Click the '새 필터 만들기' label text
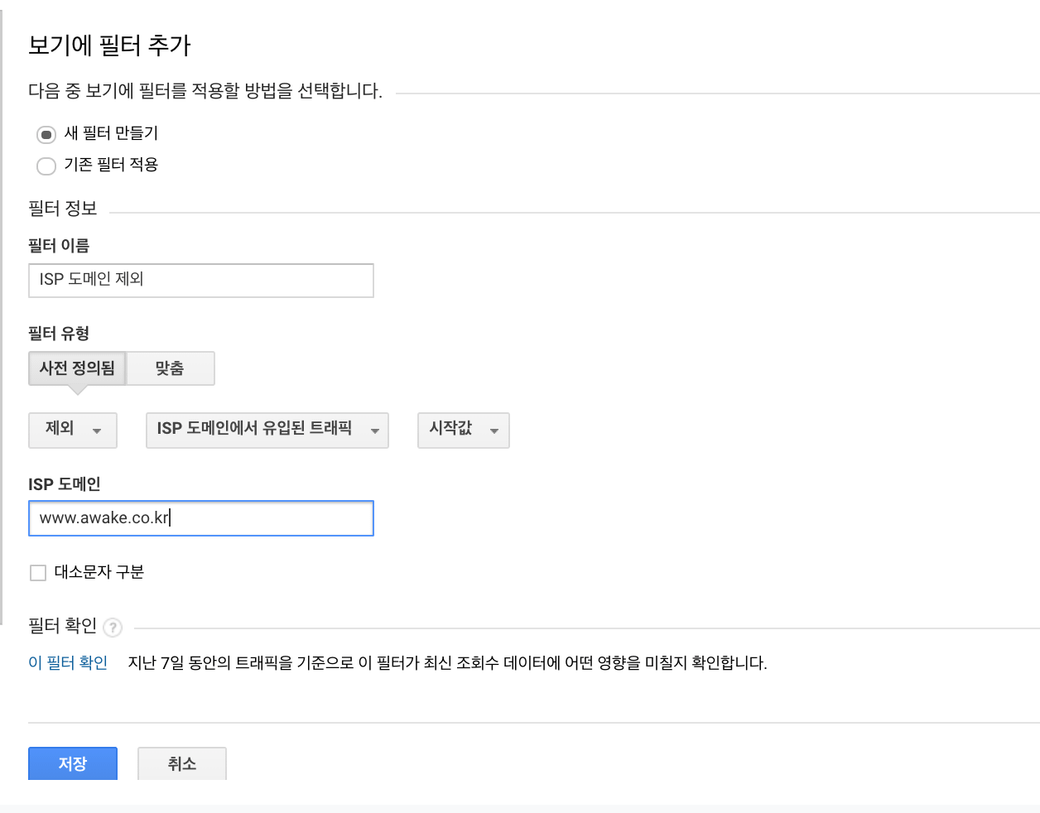1040x813 pixels. 111,133
